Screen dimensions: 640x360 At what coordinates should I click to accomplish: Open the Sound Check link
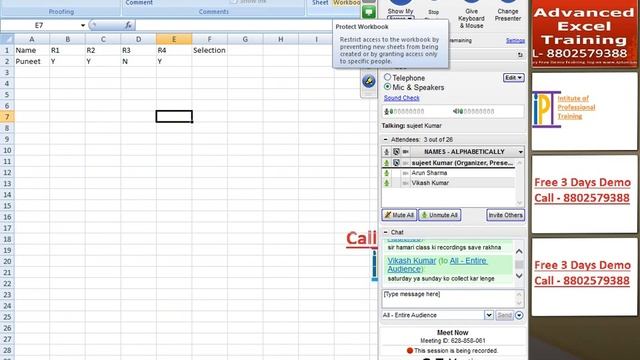click(x=401, y=98)
